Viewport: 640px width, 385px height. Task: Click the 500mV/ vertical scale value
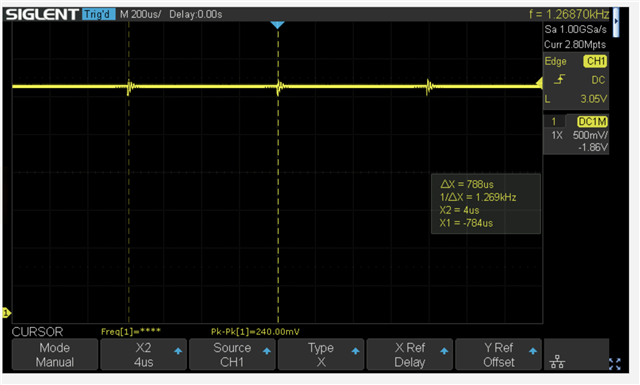click(590, 135)
